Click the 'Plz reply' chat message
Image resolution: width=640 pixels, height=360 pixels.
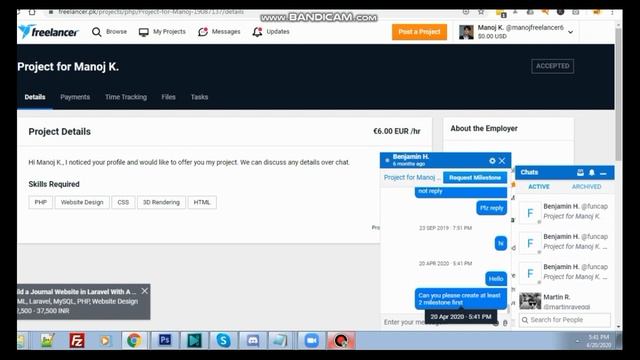point(491,208)
